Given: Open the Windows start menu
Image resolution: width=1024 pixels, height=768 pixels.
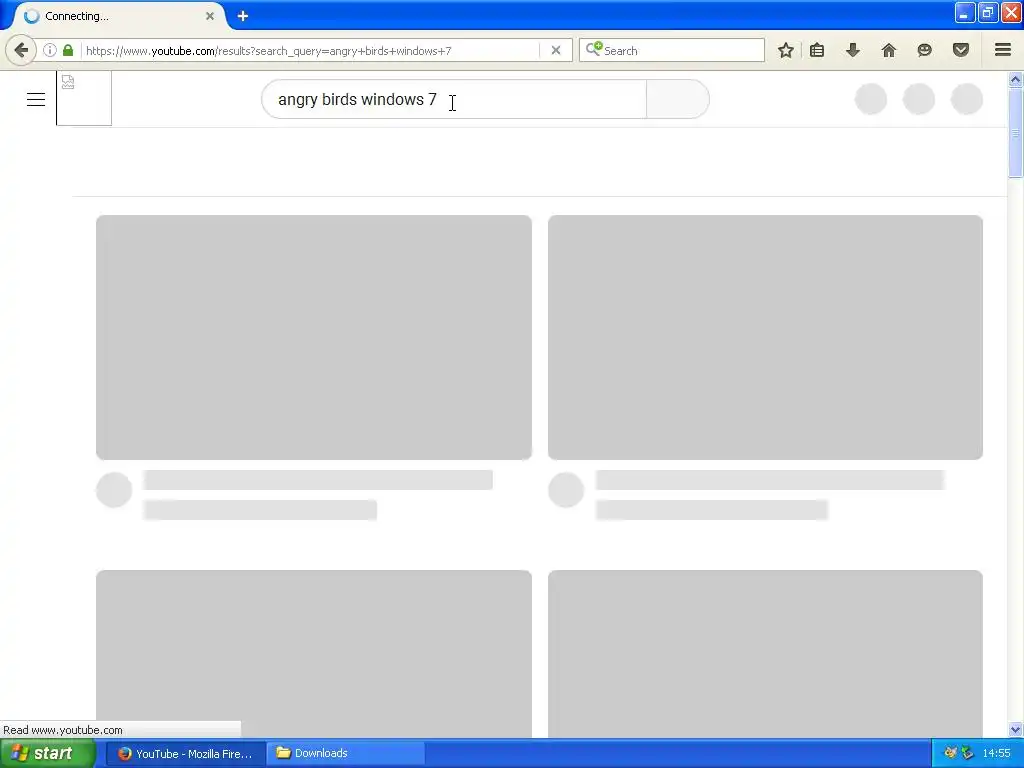Looking at the screenshot, I should [46, 754].
